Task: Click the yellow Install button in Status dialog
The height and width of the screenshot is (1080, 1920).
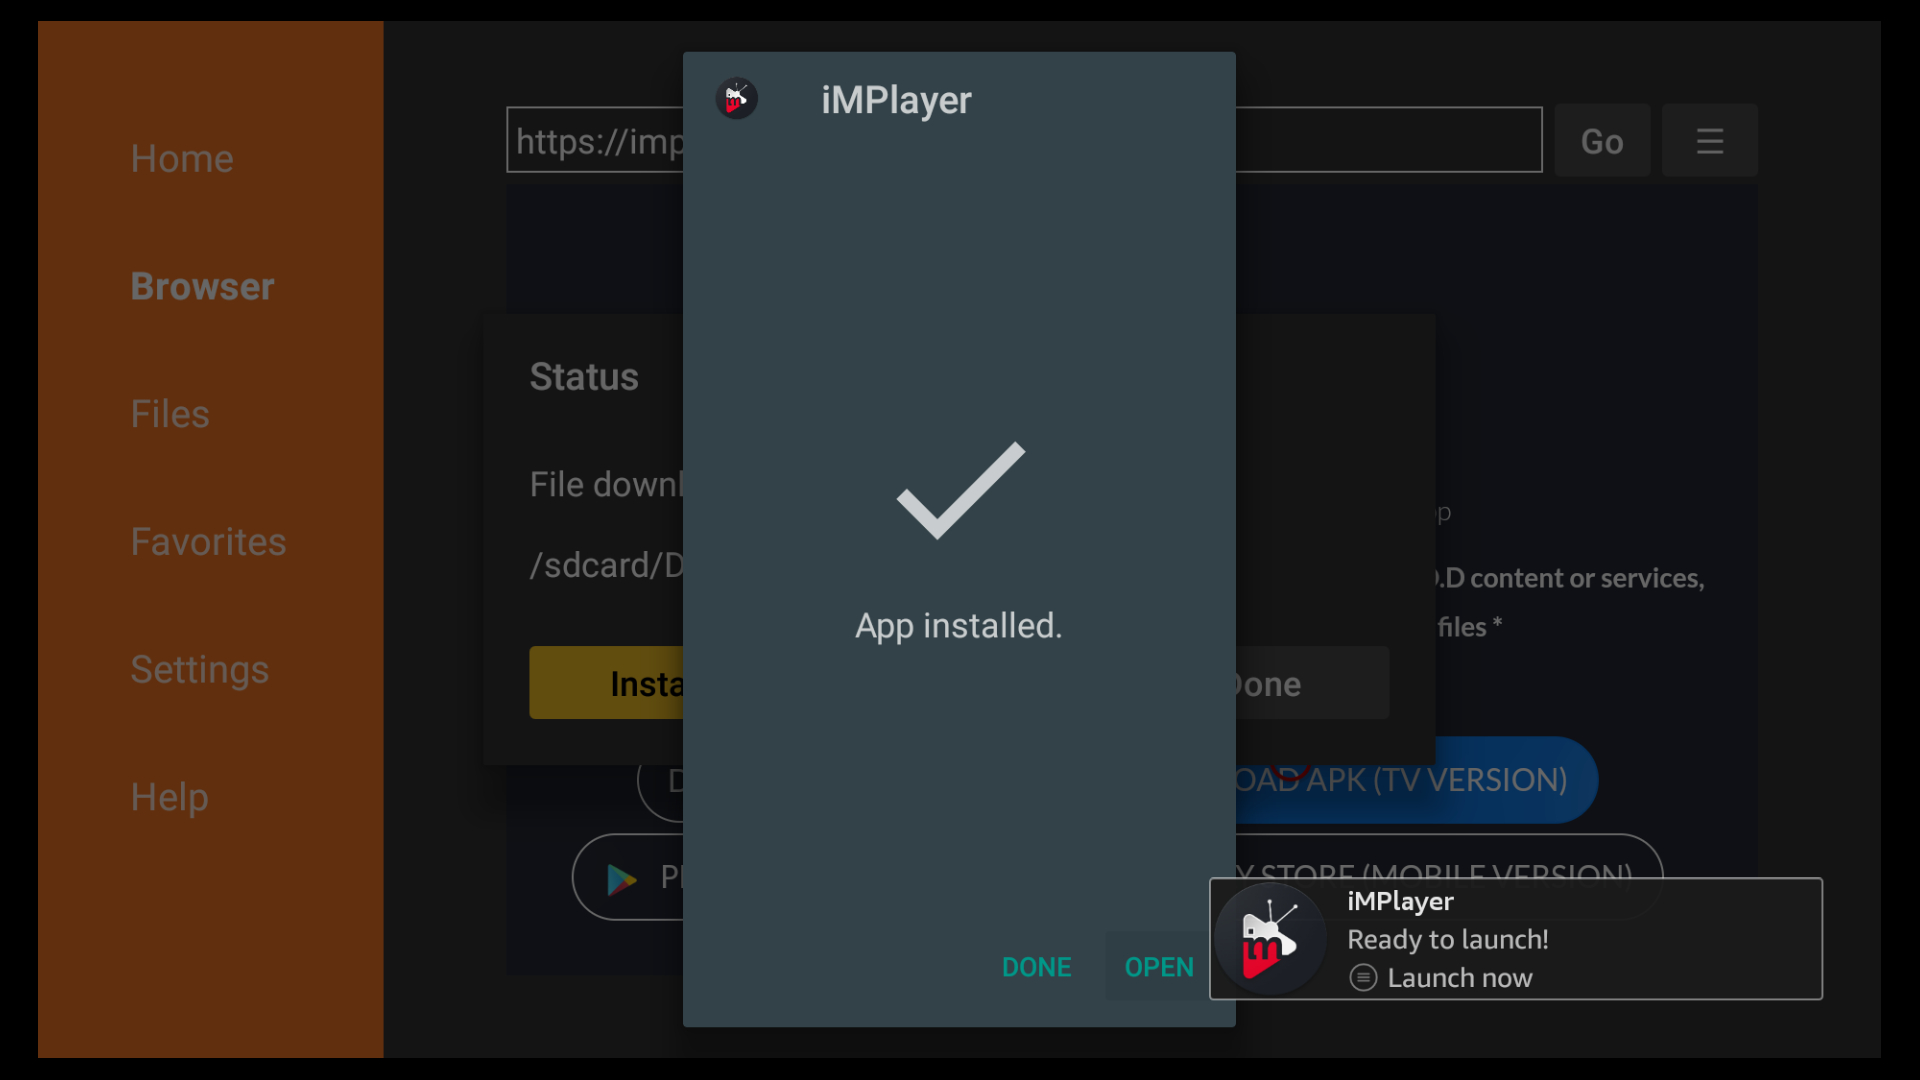Action: pos(607,683)
